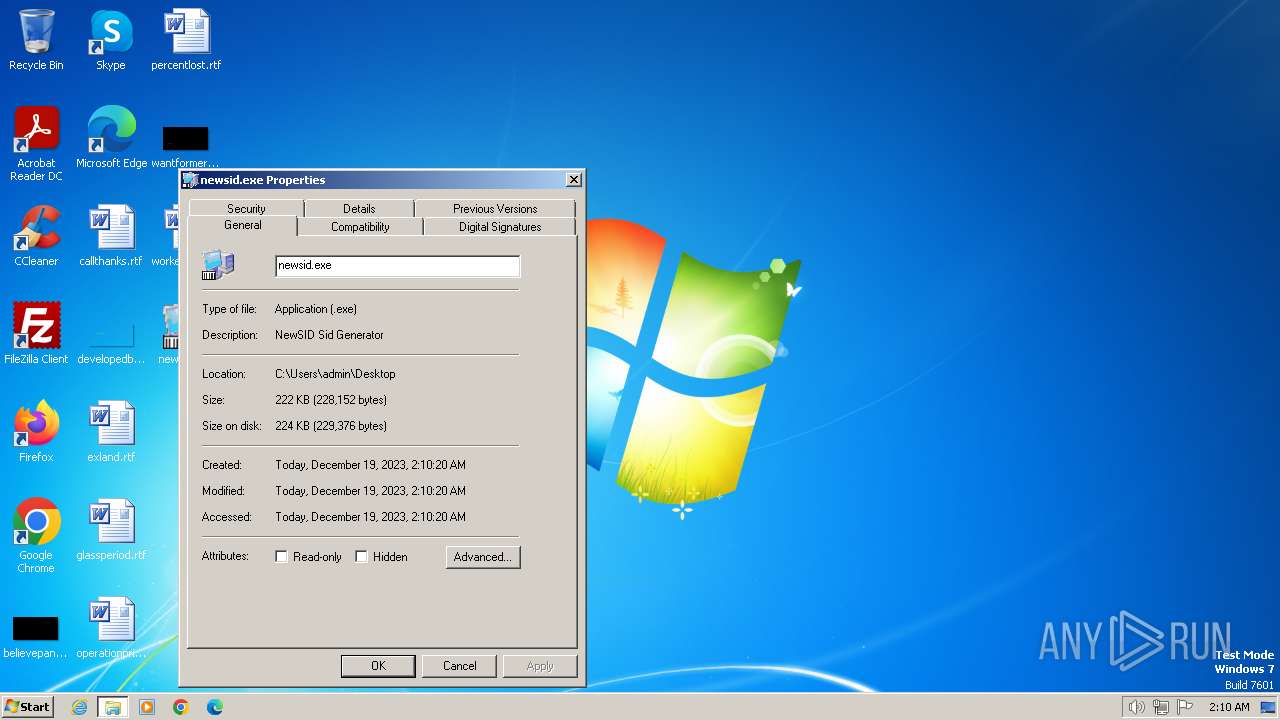Select glassperiod.rtf desktop file
The width and height of the screenshot is (1280, 720).
[x=111, y=529]
